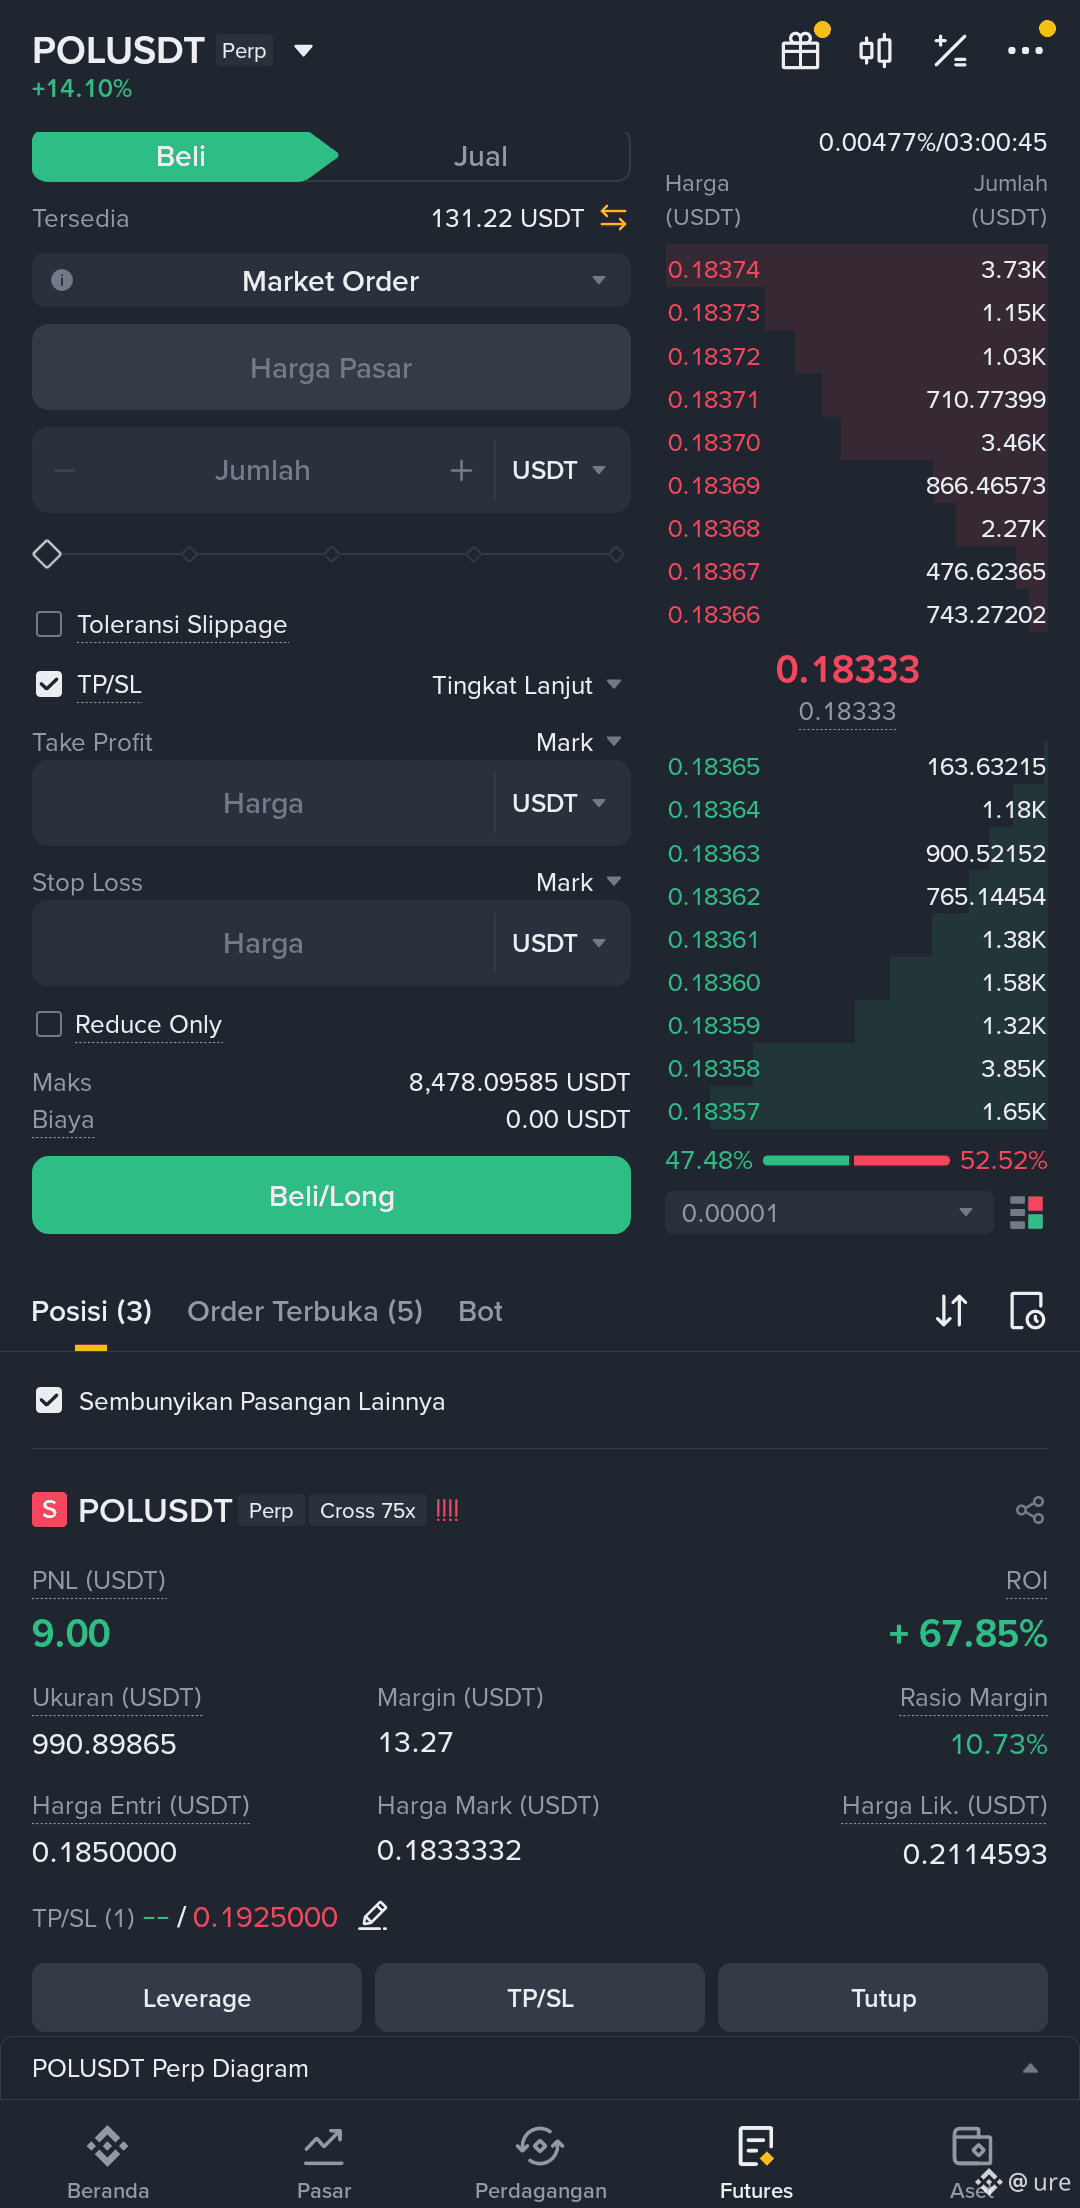Open the candlestick chart icon

click(876, 50)
